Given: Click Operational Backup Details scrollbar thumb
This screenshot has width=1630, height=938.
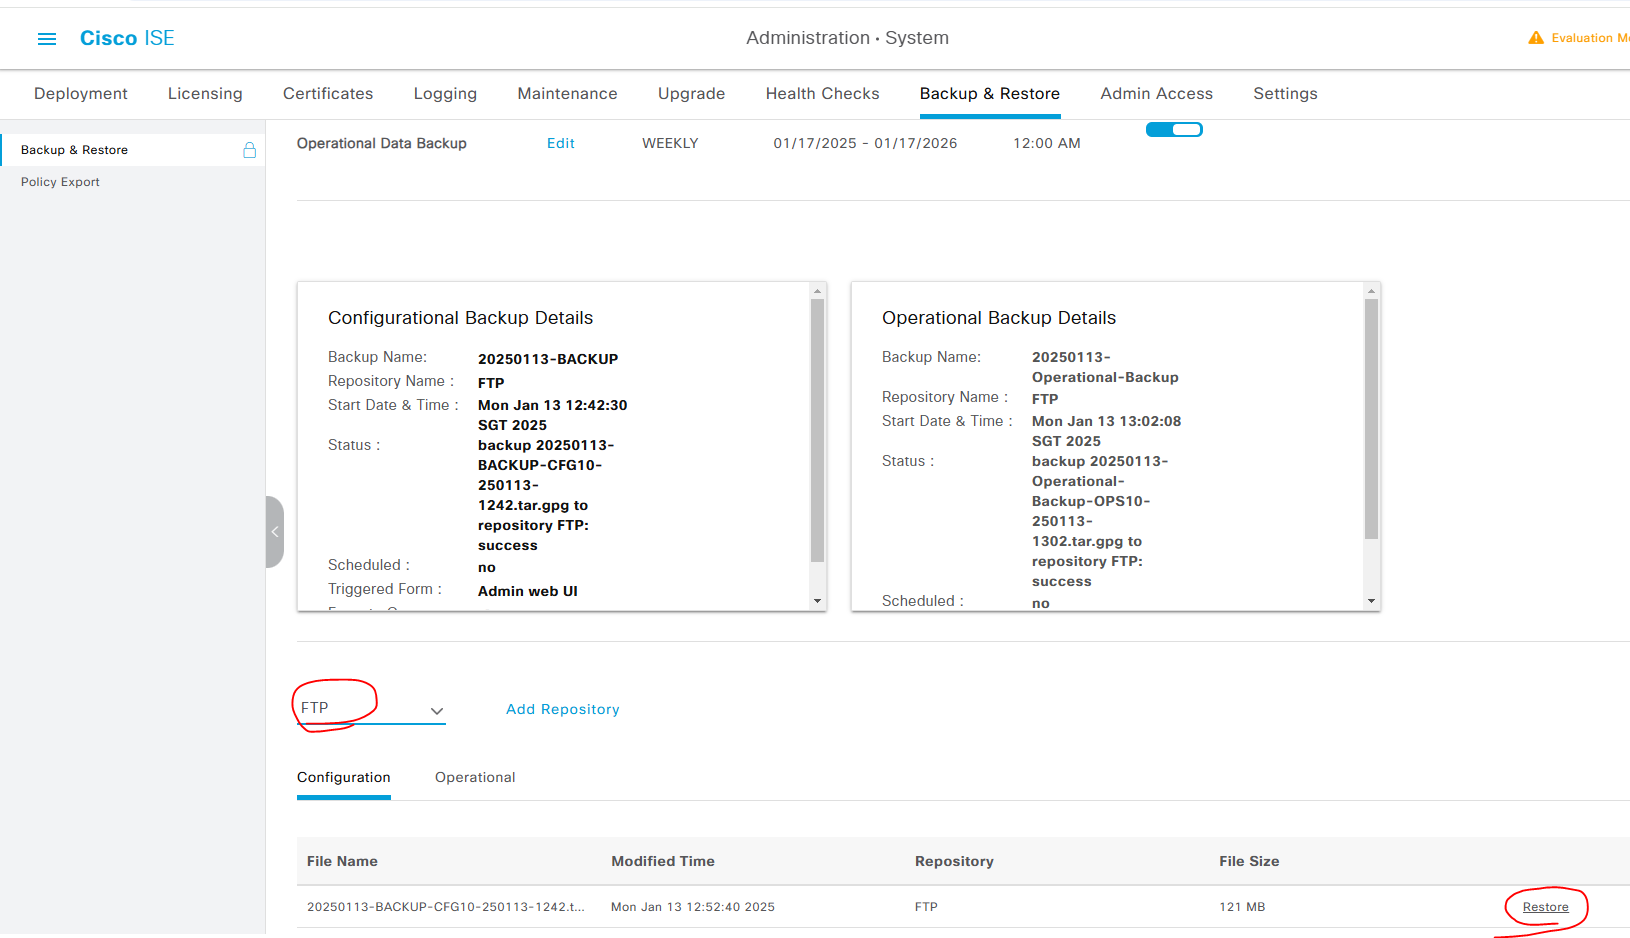Looking at the screenshot, I should 1371,418.
